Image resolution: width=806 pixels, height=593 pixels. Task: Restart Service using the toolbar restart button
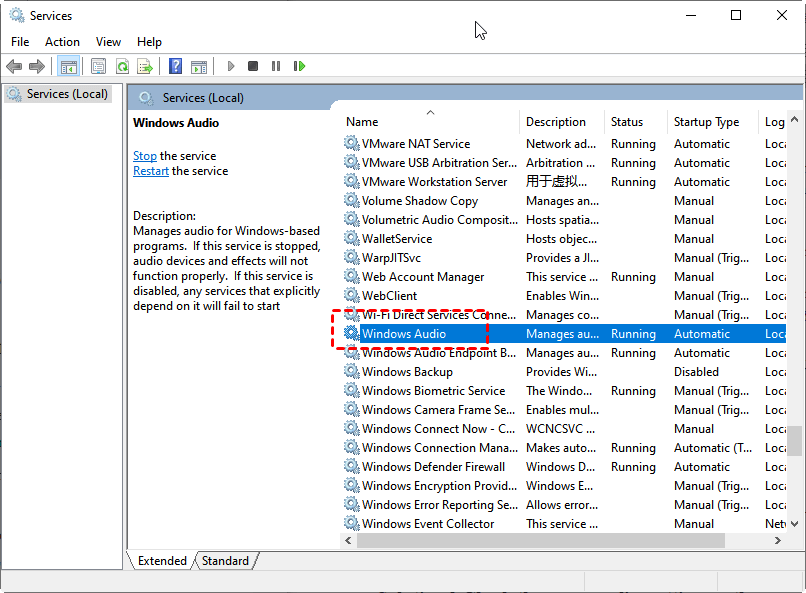[x=299, y=66]
